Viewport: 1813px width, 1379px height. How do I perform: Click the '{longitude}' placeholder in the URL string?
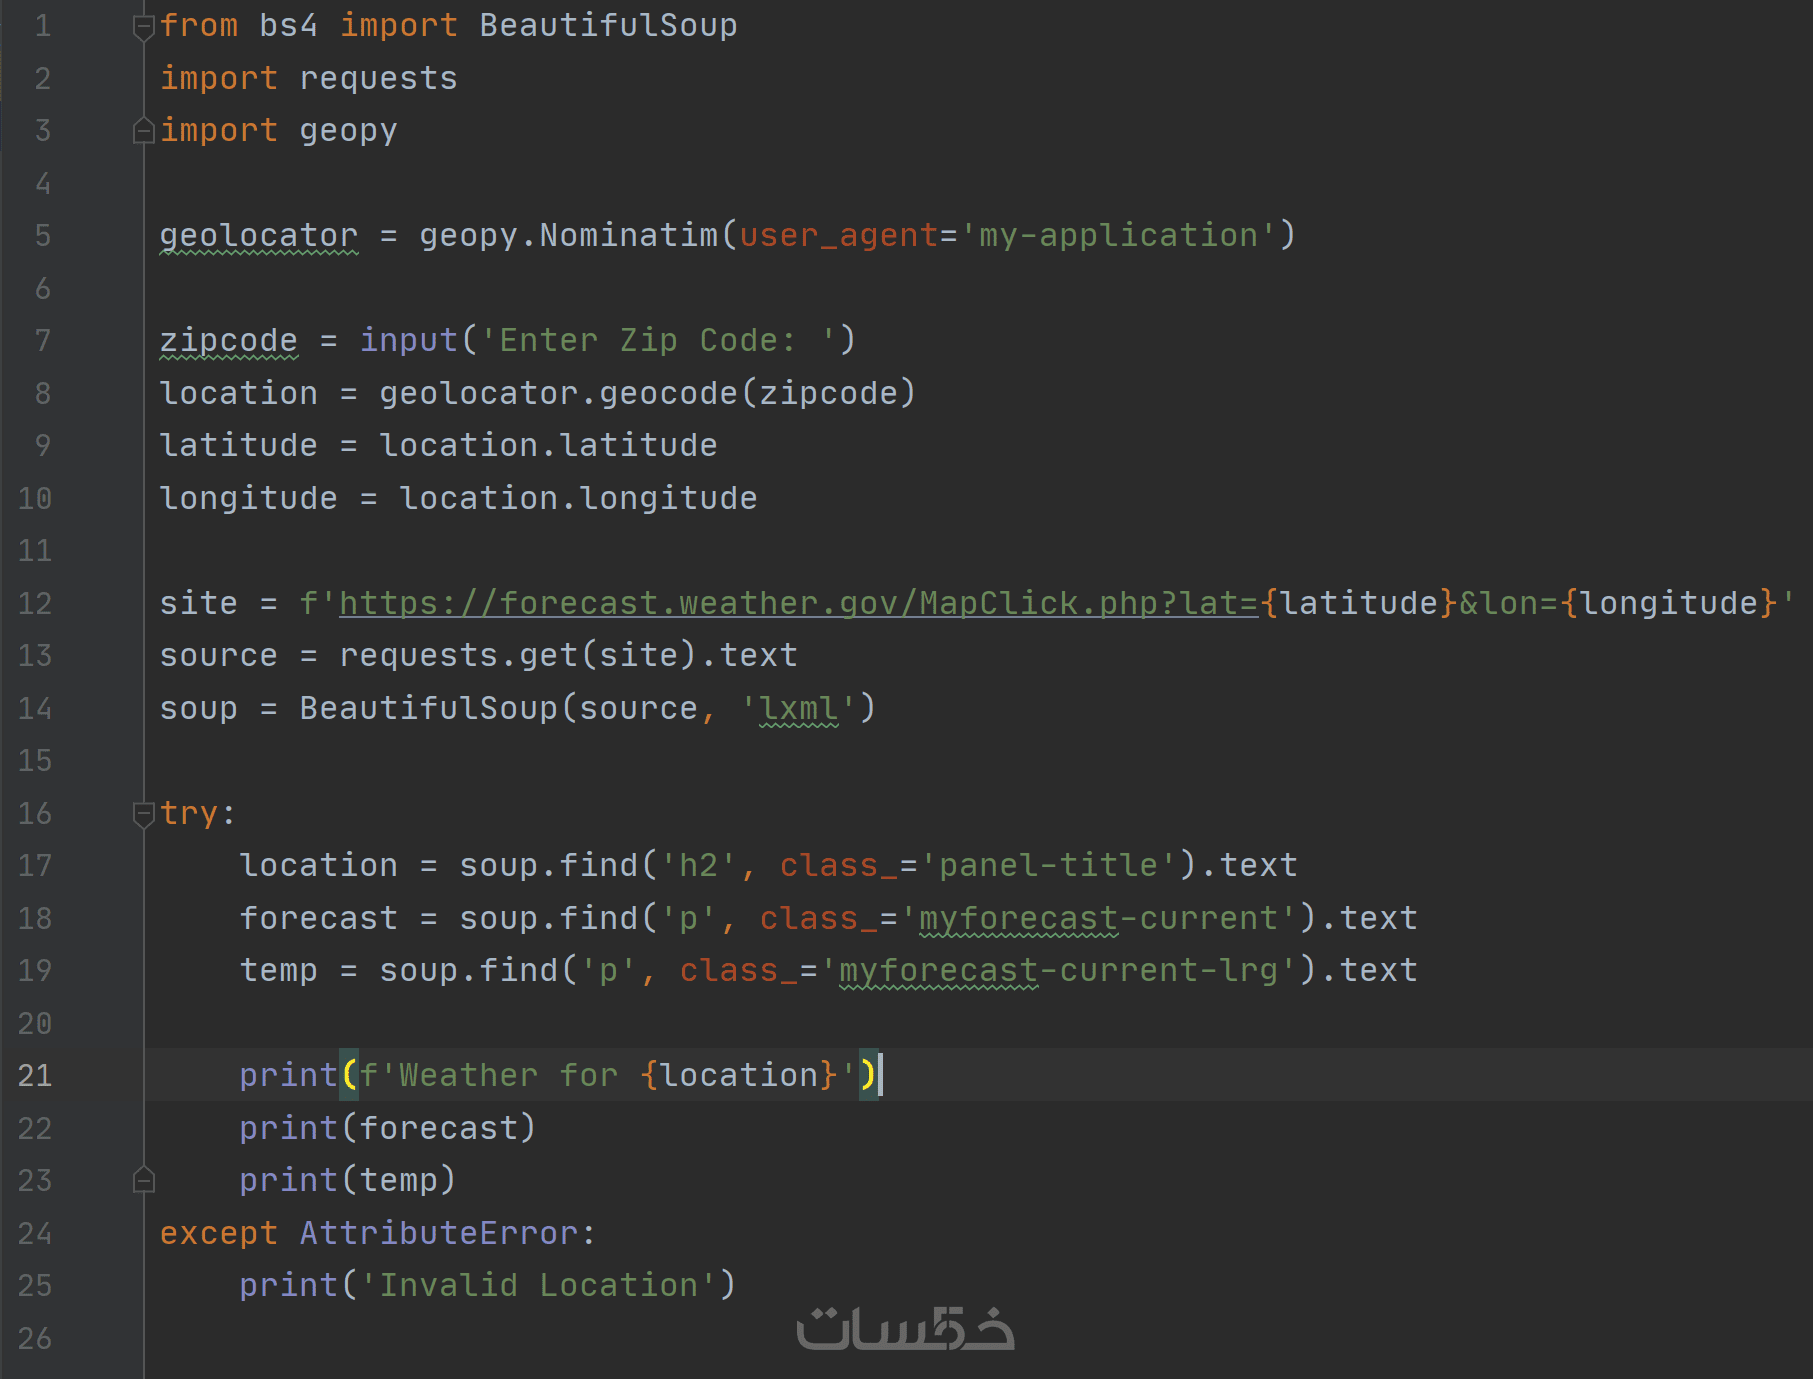pos(1669,603)
